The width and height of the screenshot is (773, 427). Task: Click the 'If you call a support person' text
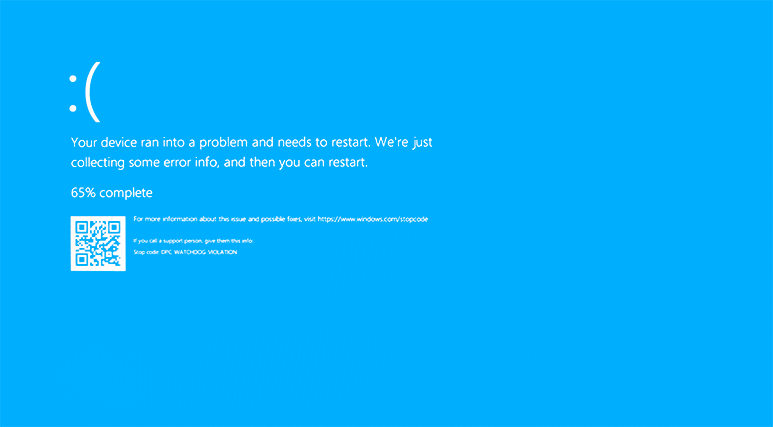tap(193, 241)
